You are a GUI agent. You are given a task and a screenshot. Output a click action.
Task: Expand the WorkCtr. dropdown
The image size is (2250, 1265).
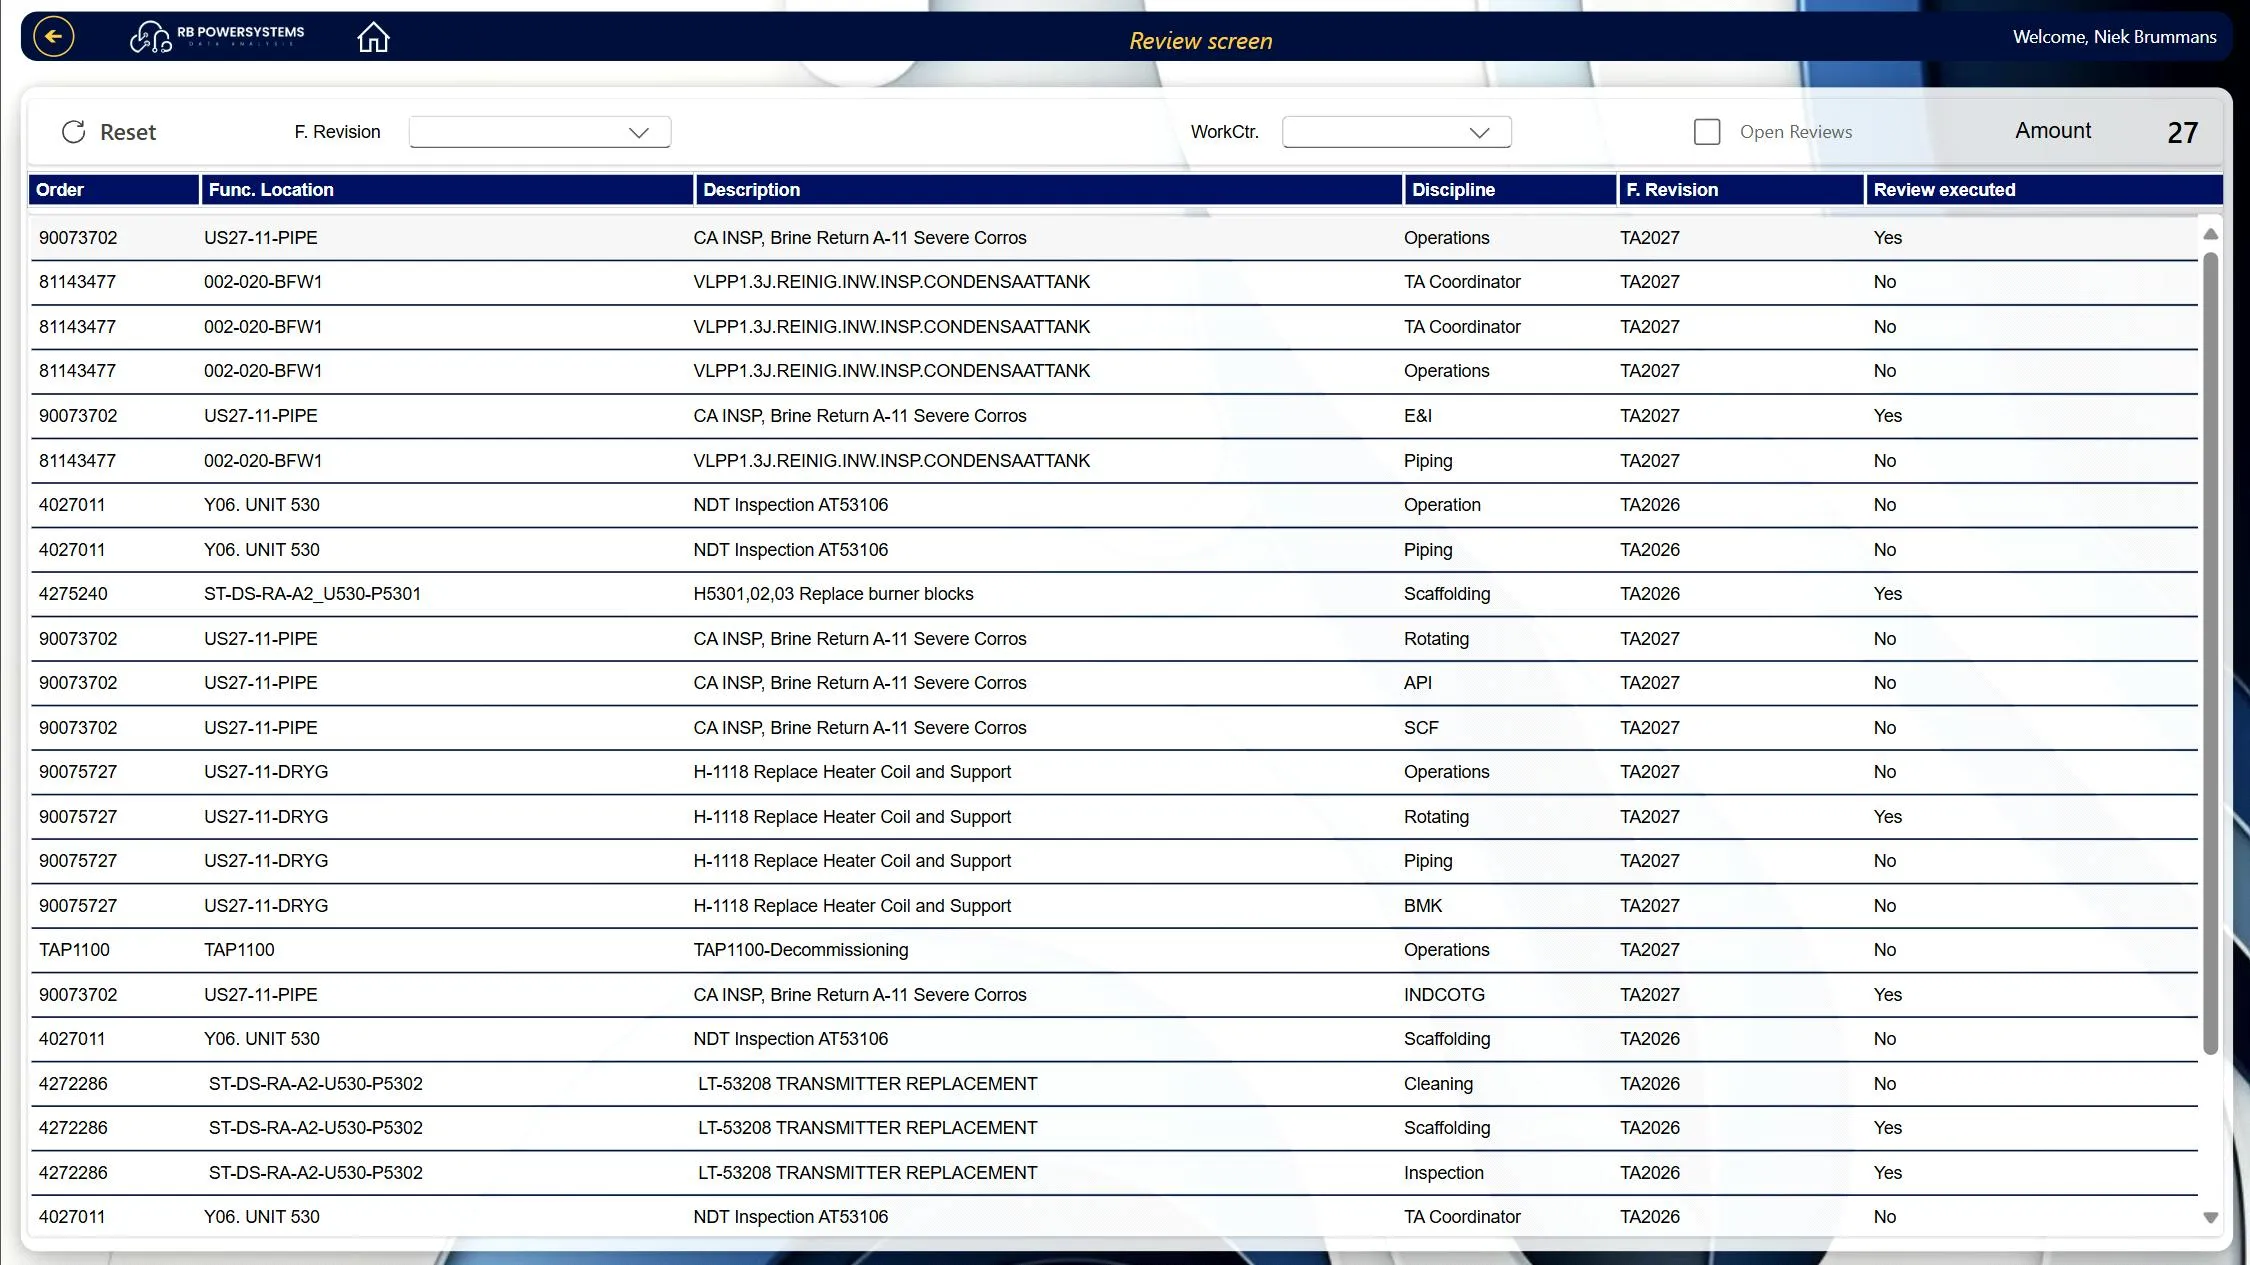1396,132
